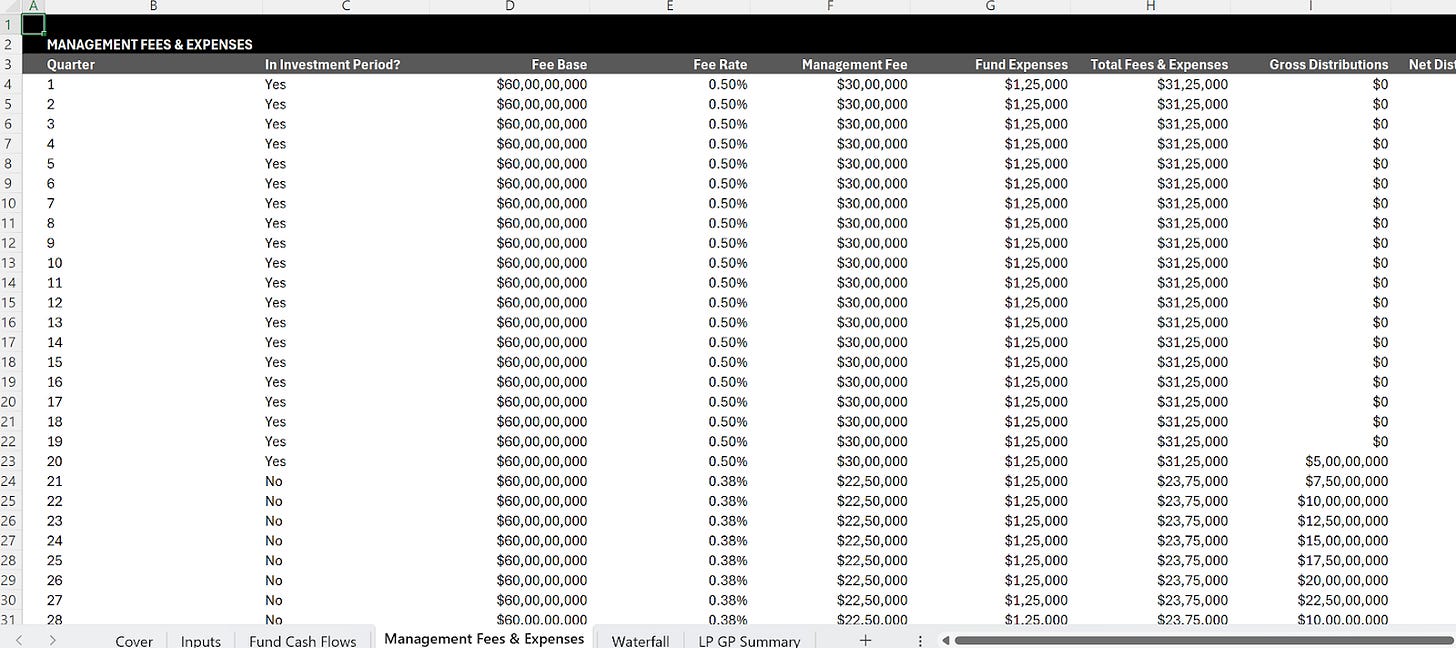Click the horizontal scrollbar thumb
Image resolution: width=1456 pixels, height=648 pixels.
click(x=1204, y=640)
